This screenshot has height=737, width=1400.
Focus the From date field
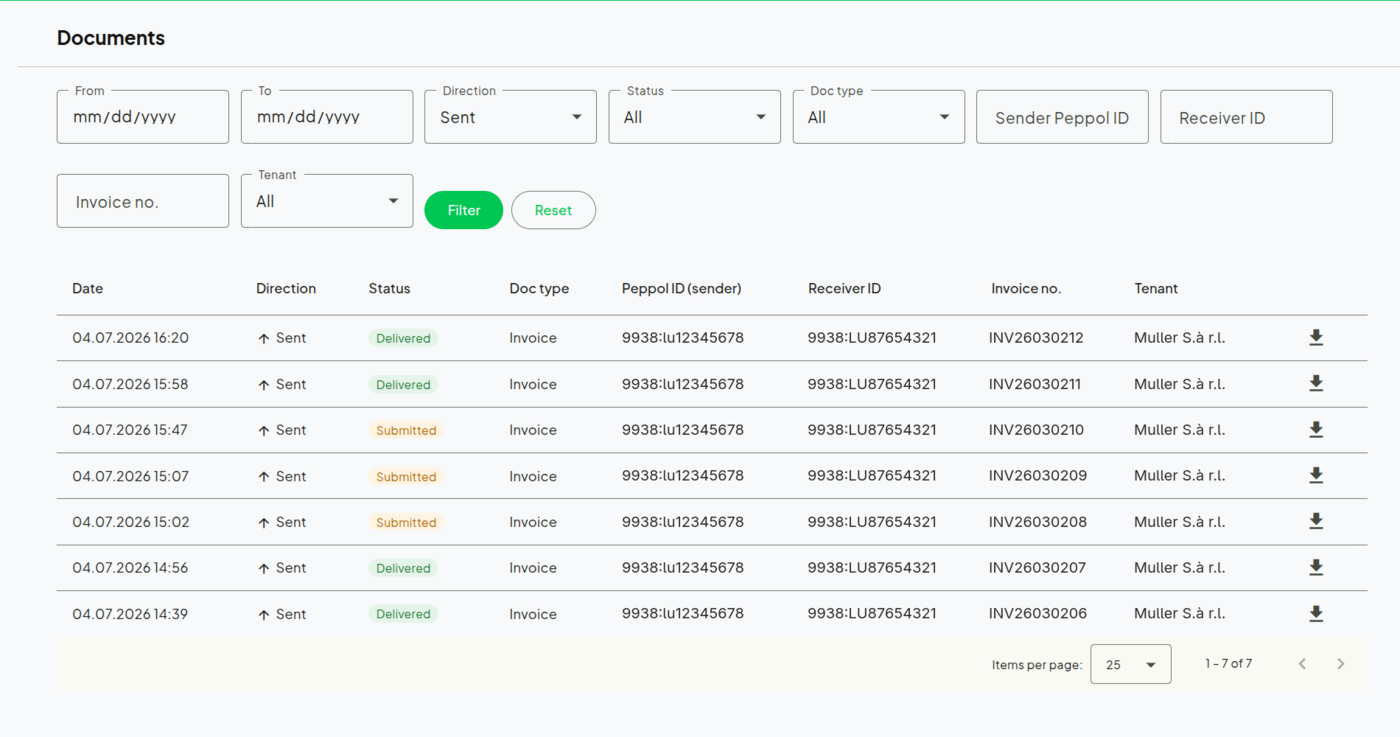[143, 117]
